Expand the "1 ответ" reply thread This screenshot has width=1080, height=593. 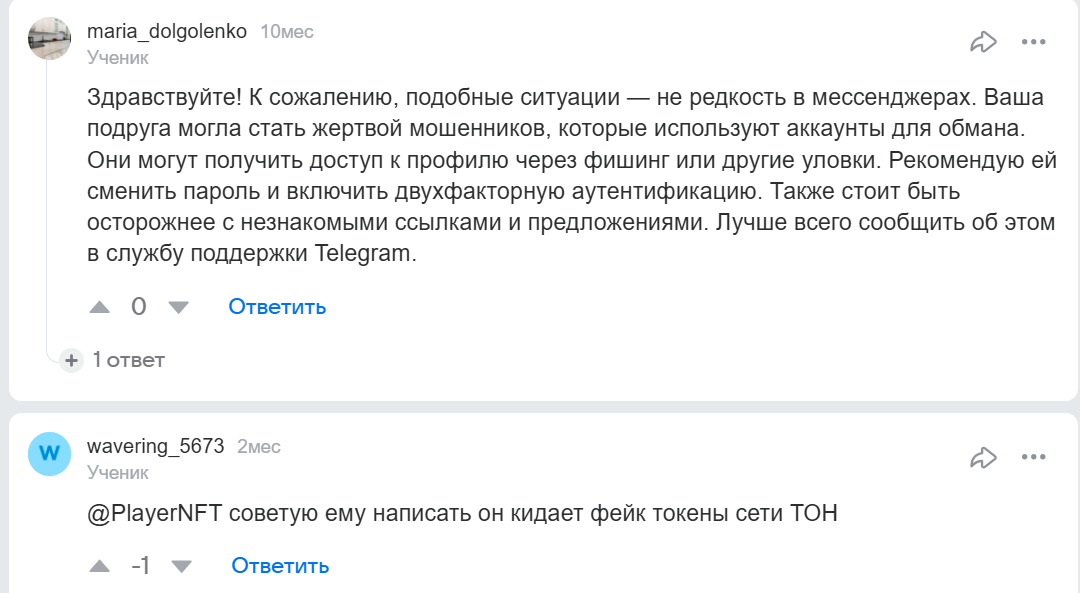(x=128, y=360)
